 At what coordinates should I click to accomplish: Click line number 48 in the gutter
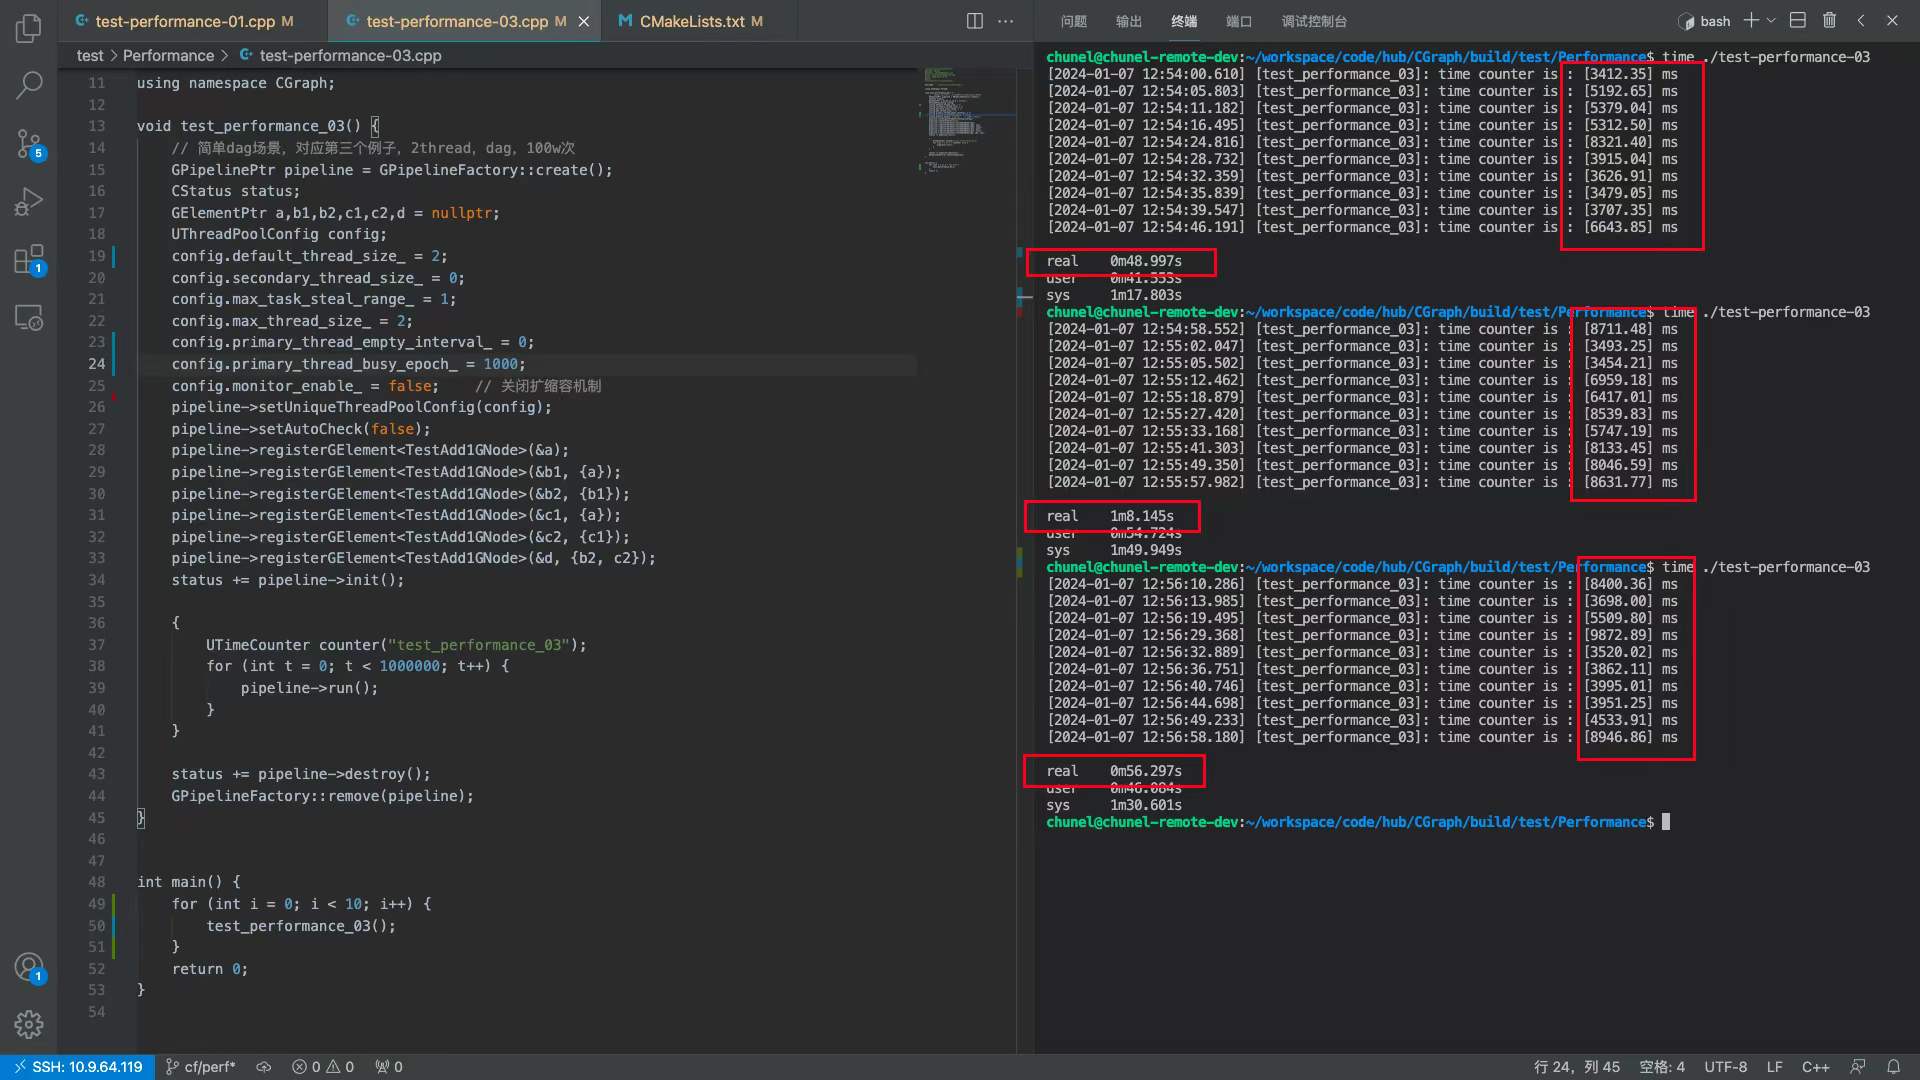click(x=96, y=882)
